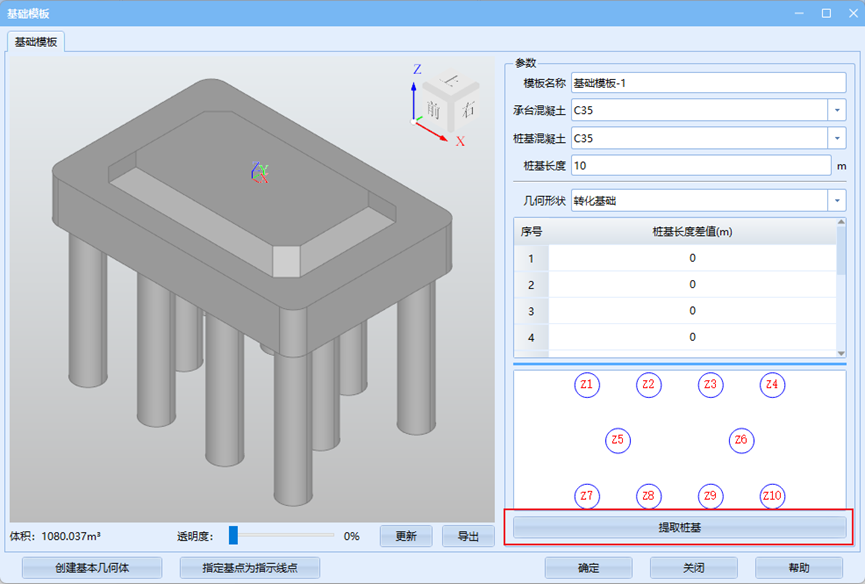Image resolution: width=865 pixels, height=584 pixels.
Task: Confirm with the 确定 button
Action: click(588, 568)
